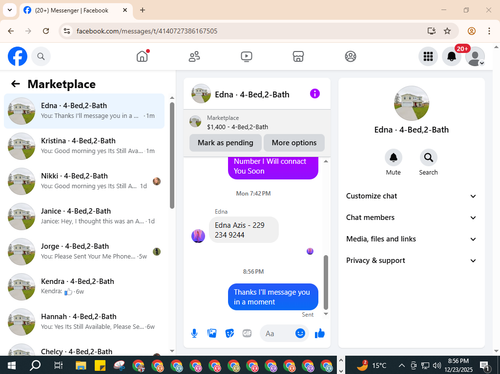
Task: Open Sticky Notes from the taskbar
Action: pyautogui.click(x=100, y=366)
